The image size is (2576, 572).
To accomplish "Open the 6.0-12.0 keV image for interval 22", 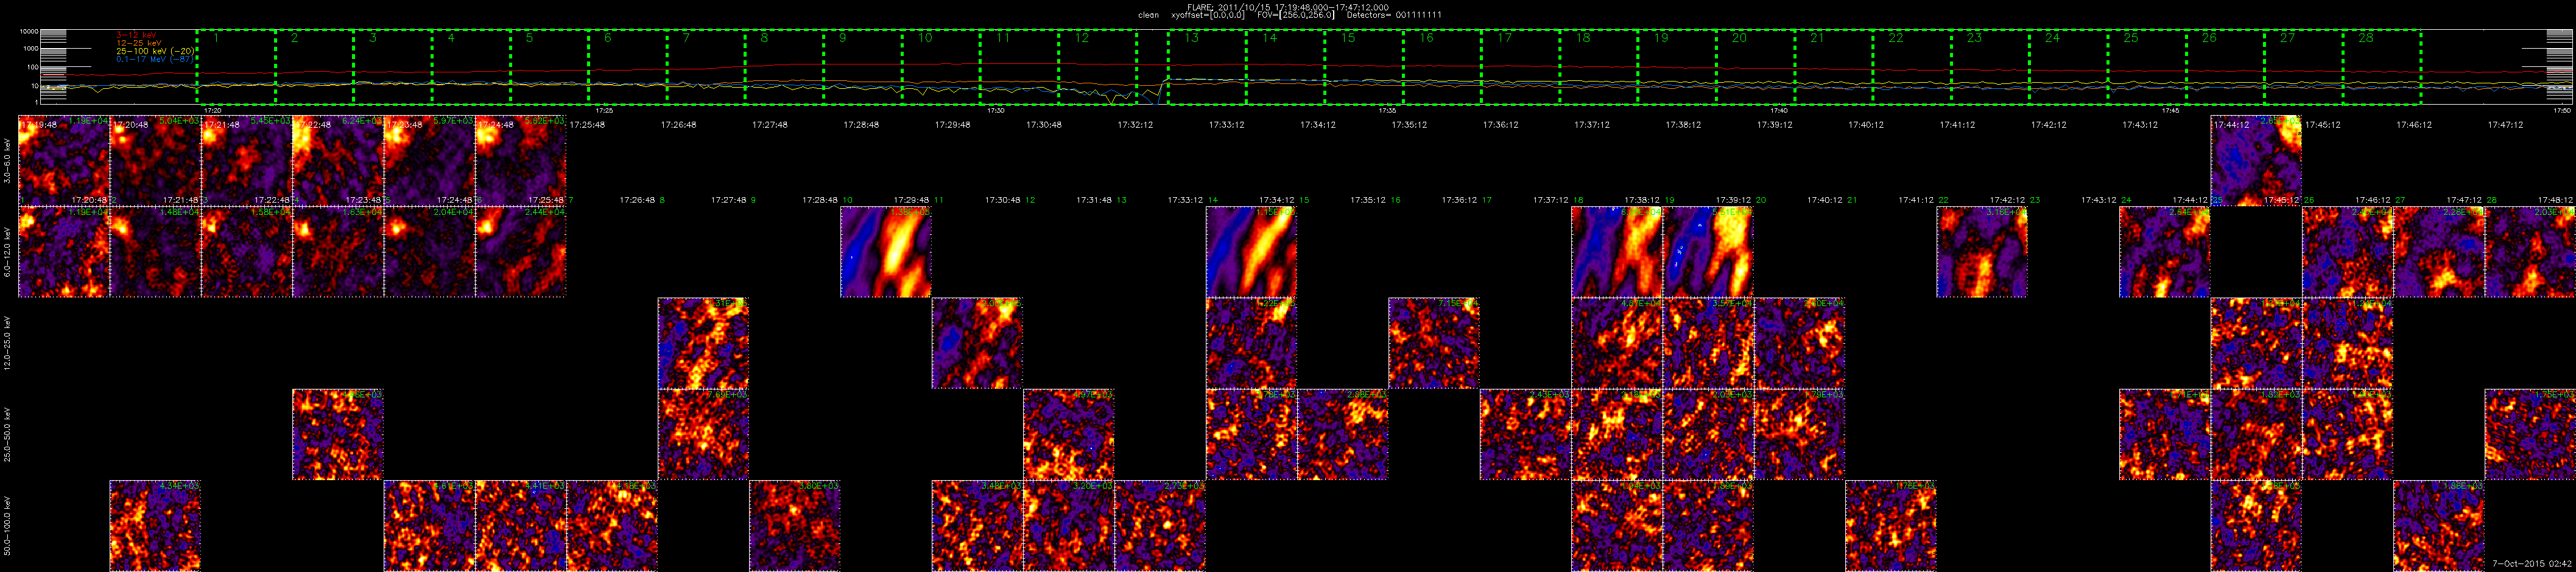I will coord(1982,252).
